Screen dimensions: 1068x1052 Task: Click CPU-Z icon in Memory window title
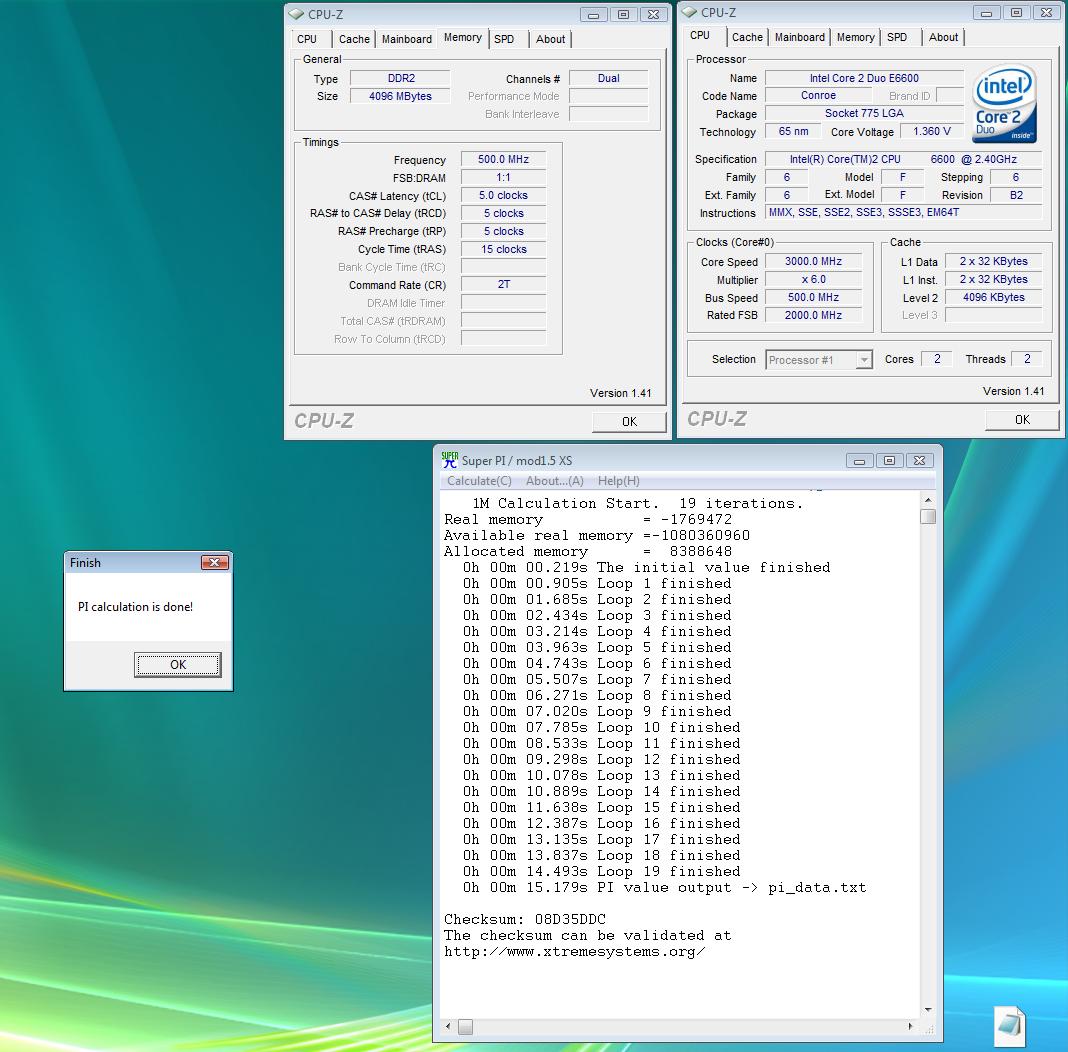point(296,14)
